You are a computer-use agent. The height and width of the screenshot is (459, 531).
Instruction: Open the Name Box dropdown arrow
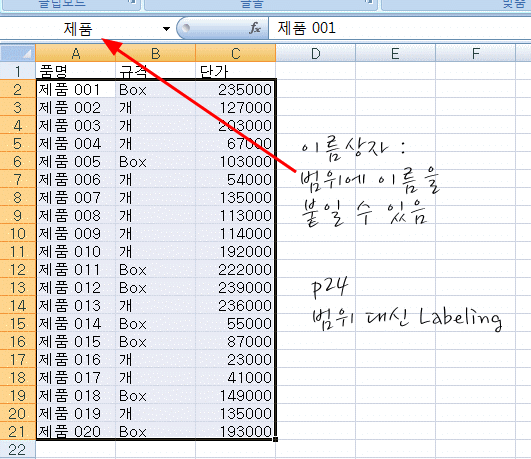166,29
